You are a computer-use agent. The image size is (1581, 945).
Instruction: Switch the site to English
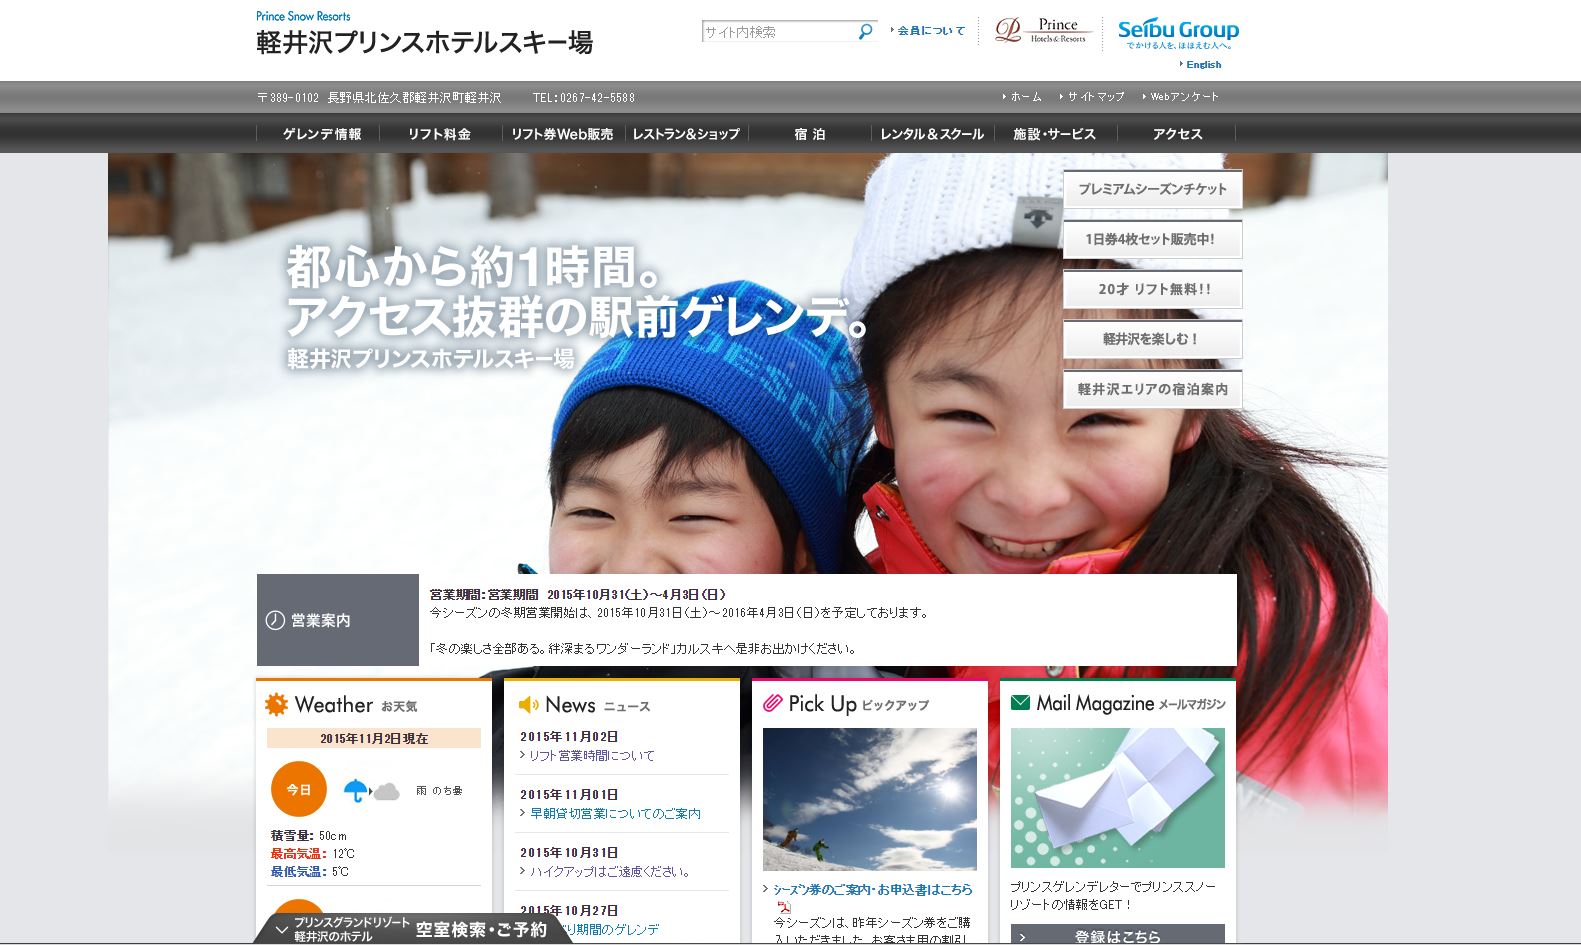coord(1203,65)
